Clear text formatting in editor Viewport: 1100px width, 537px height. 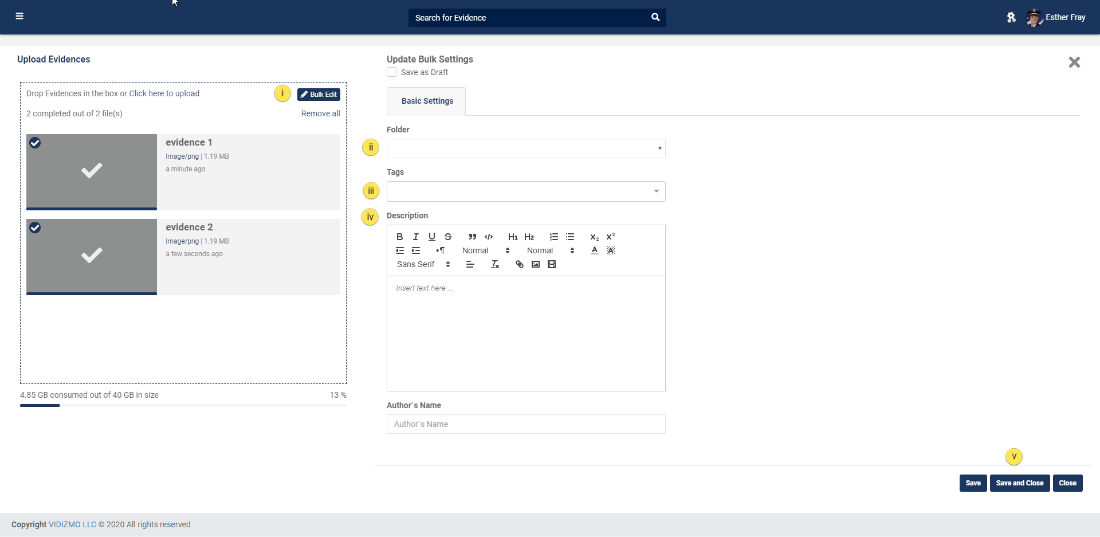(x=495, y=264)
